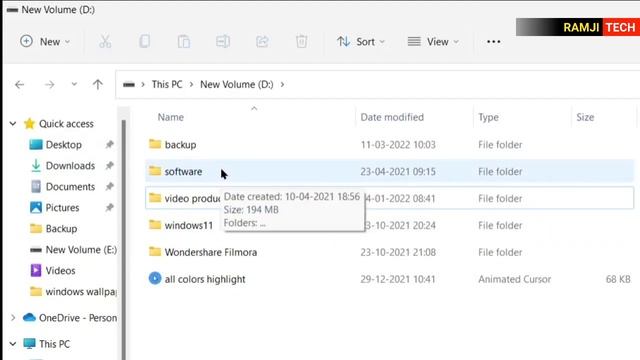Click the Rename icon in toolbar

223,42
